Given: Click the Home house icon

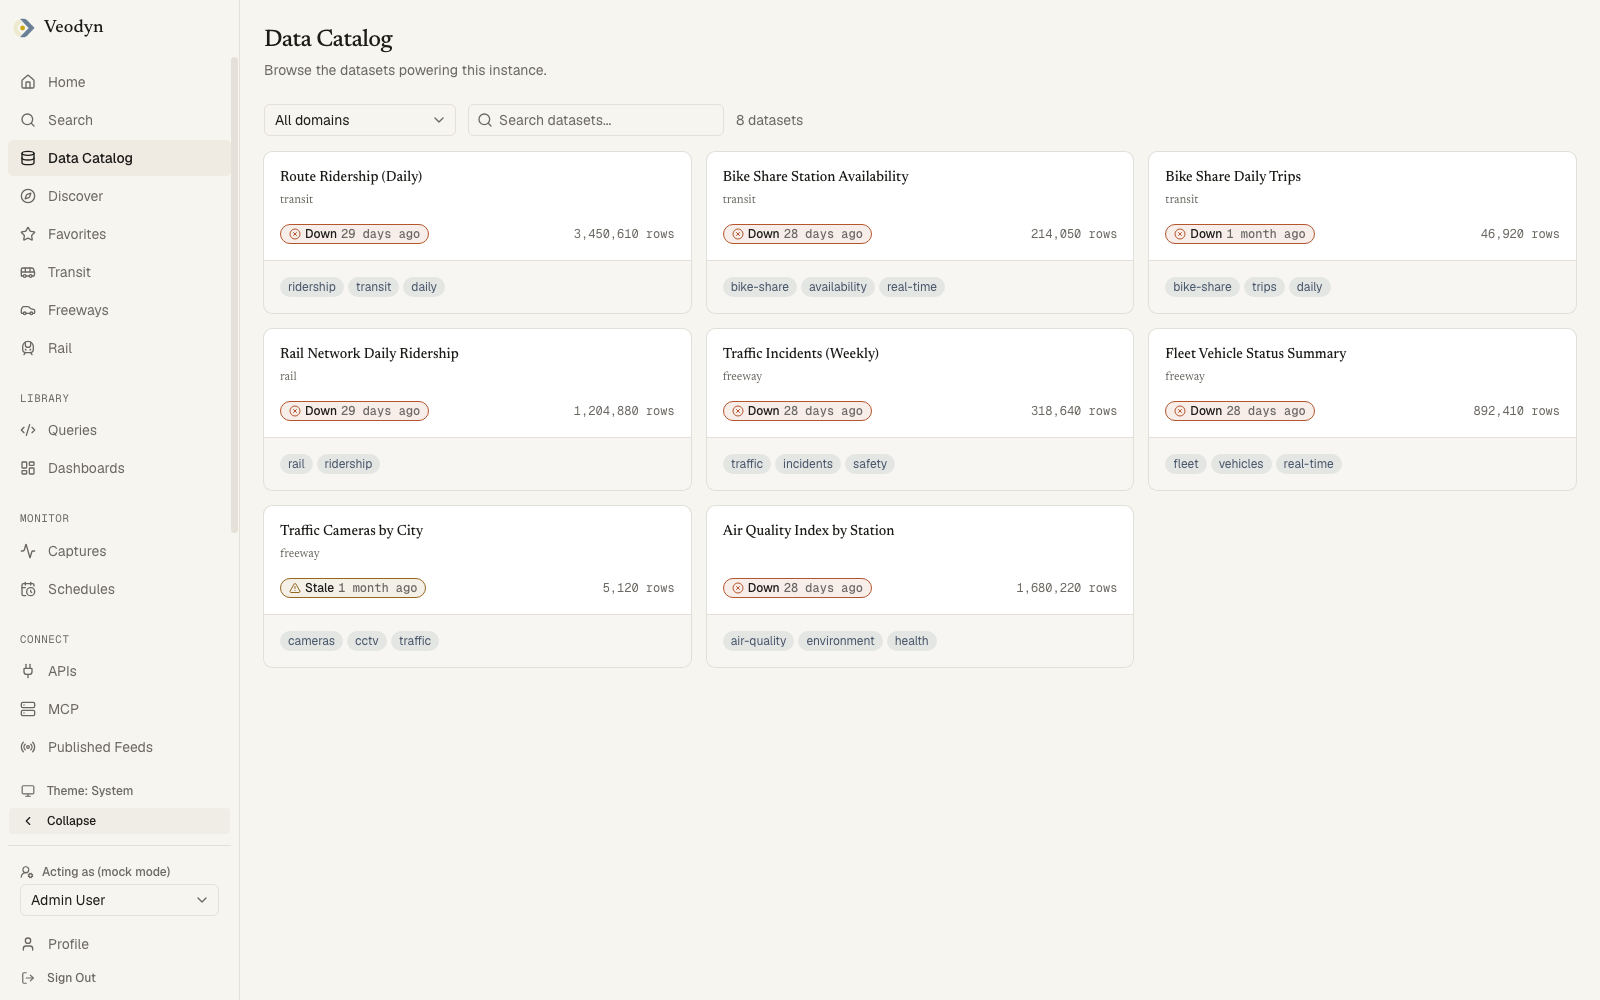Looking at the screenshot, I should (28, 82).
